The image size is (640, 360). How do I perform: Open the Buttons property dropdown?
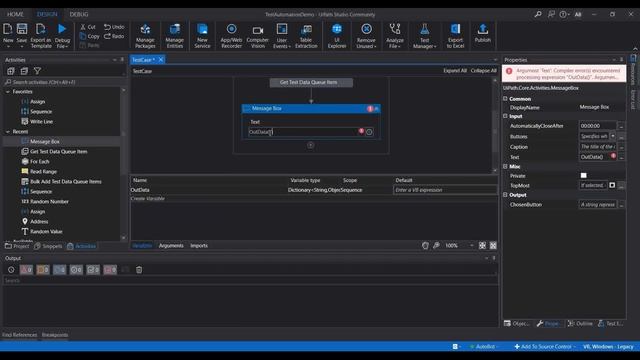tap(613, 136)
